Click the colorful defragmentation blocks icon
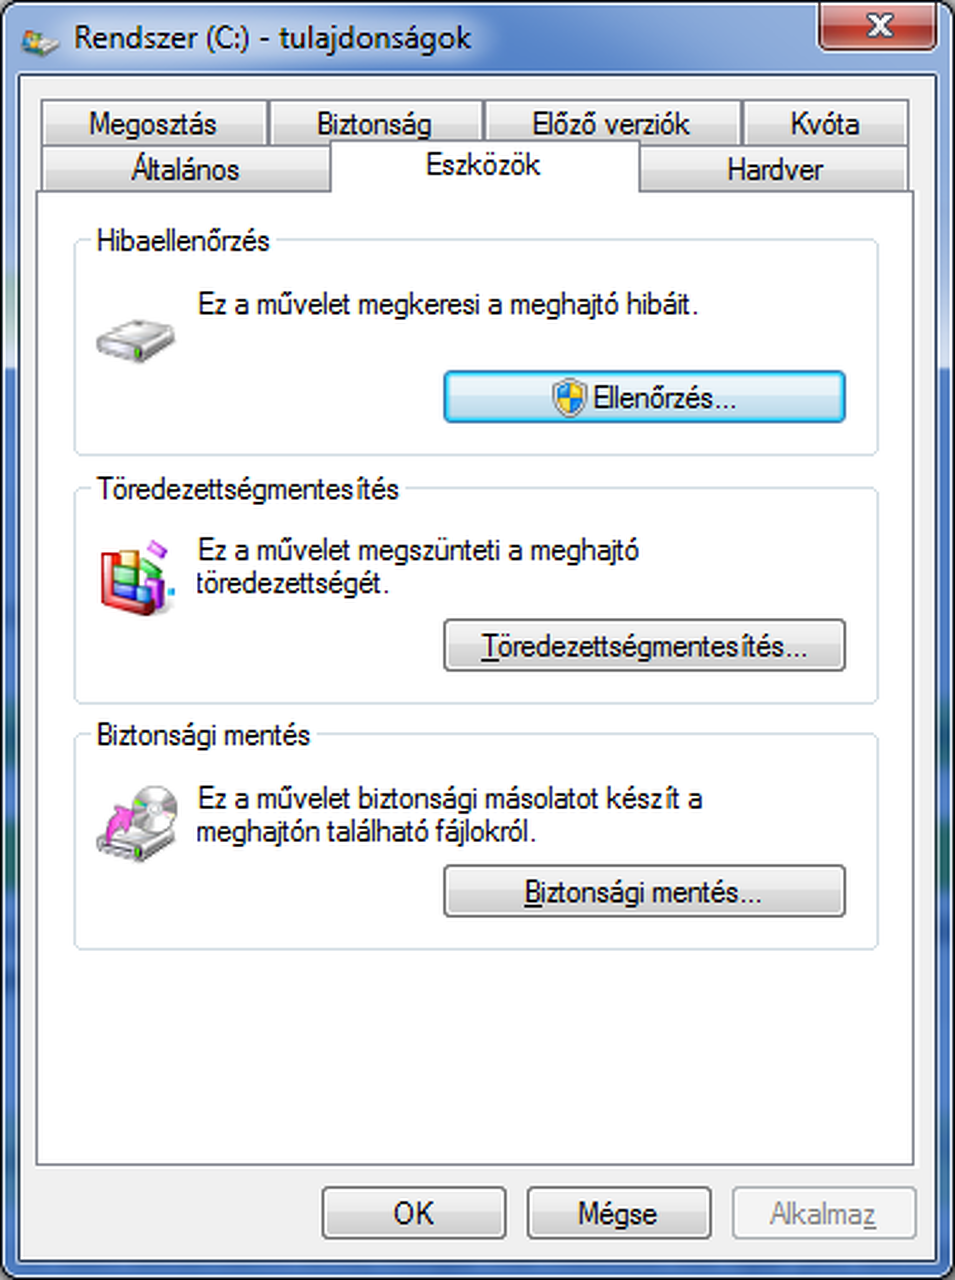Screen dimensions: 955x1280 (136, 579)
